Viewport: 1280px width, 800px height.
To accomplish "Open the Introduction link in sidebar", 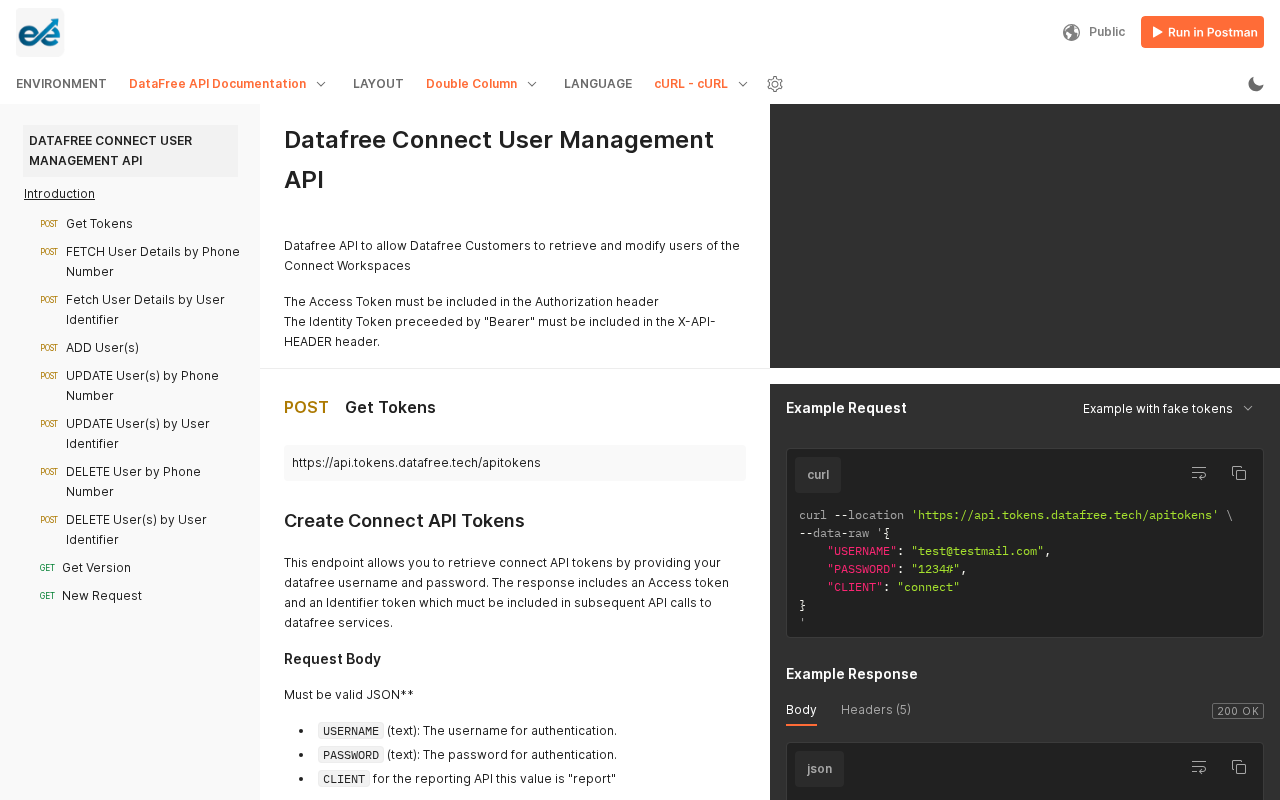I will (59, 194).
